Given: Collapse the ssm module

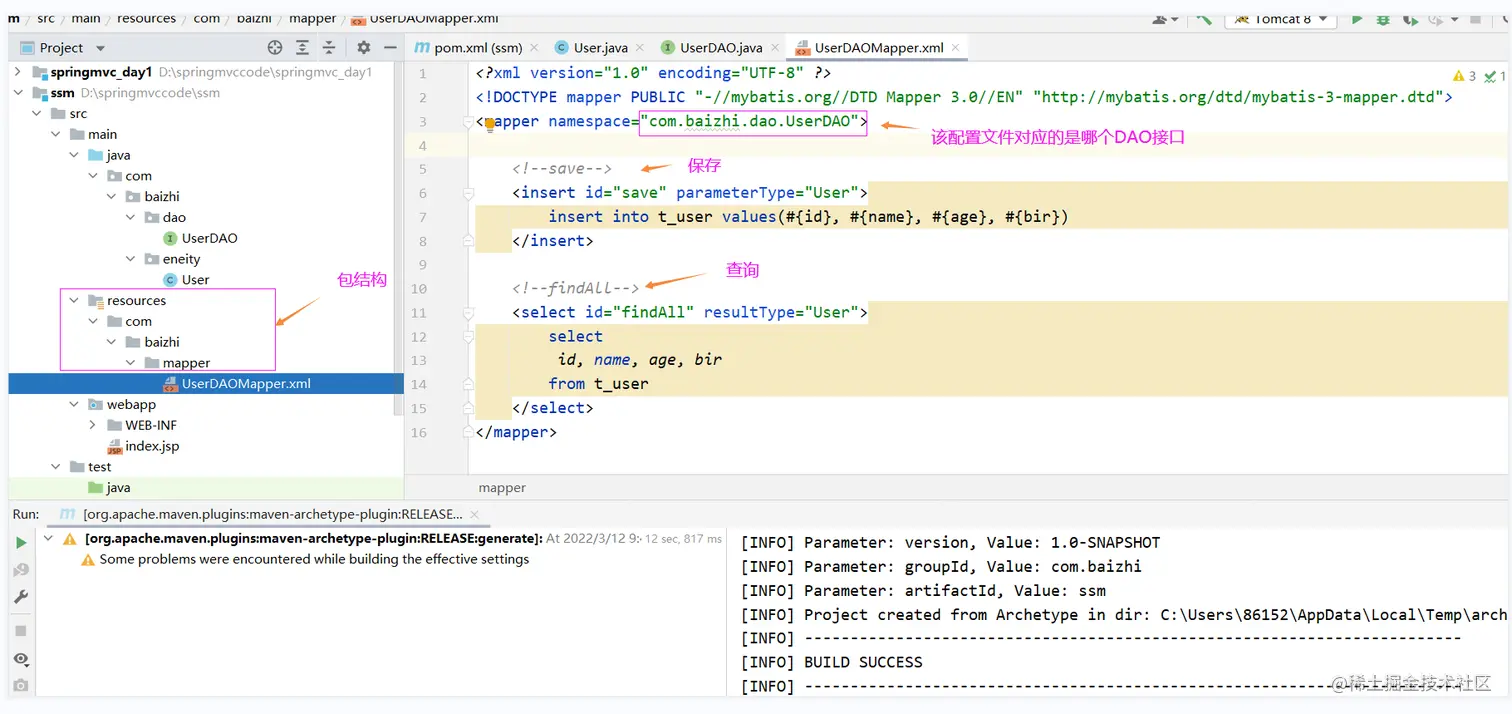Looking at the screenshot, I should 18,93.
